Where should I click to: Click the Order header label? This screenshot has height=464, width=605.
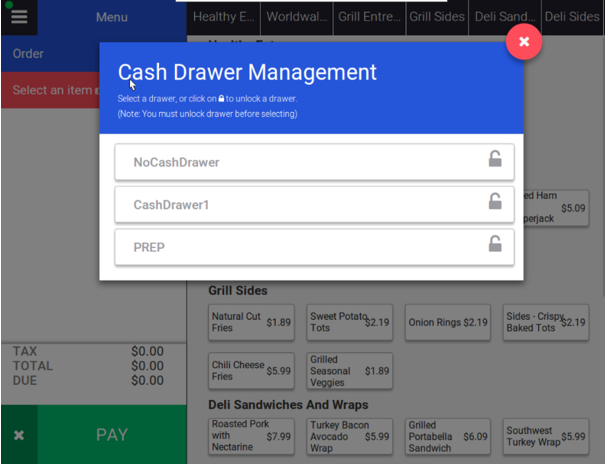point(28,54)
